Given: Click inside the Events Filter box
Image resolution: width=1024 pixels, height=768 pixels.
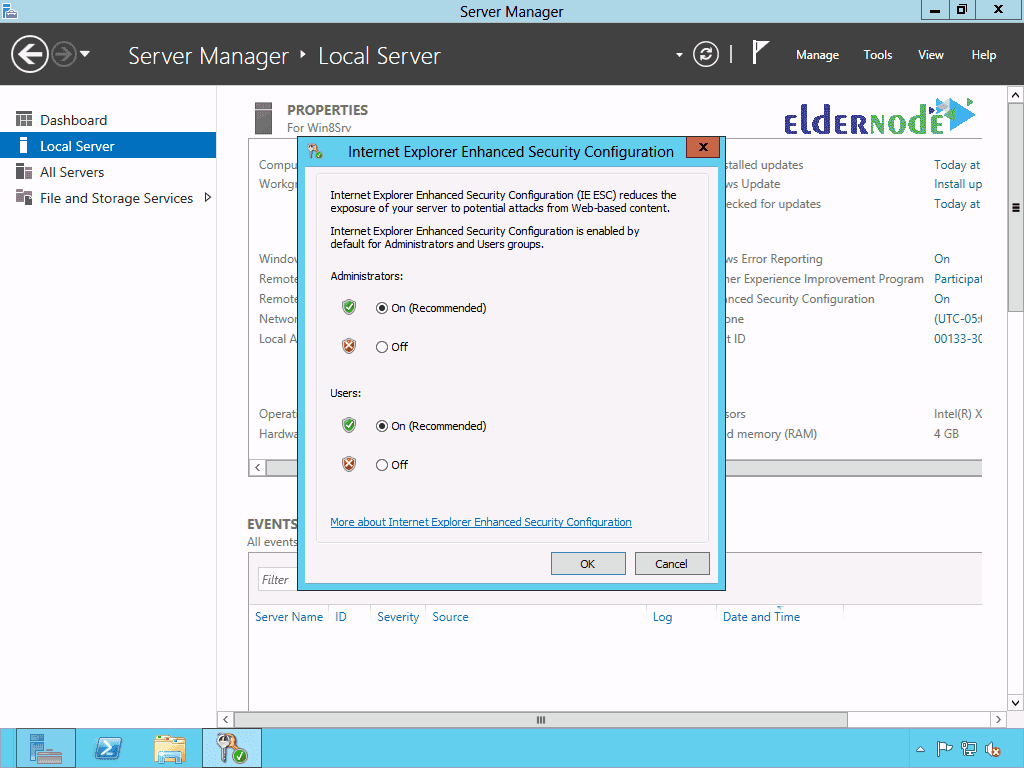Looking at the screenshot, I should [278, 579].
